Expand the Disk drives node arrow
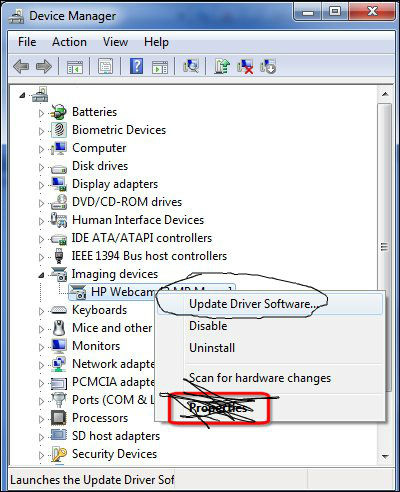 click(x=41, y=167)
